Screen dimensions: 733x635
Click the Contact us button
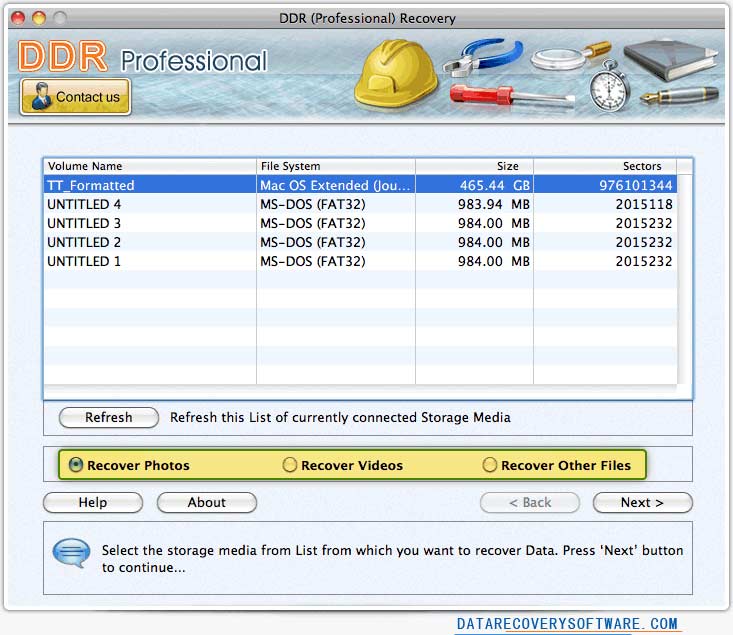point(75,96)
